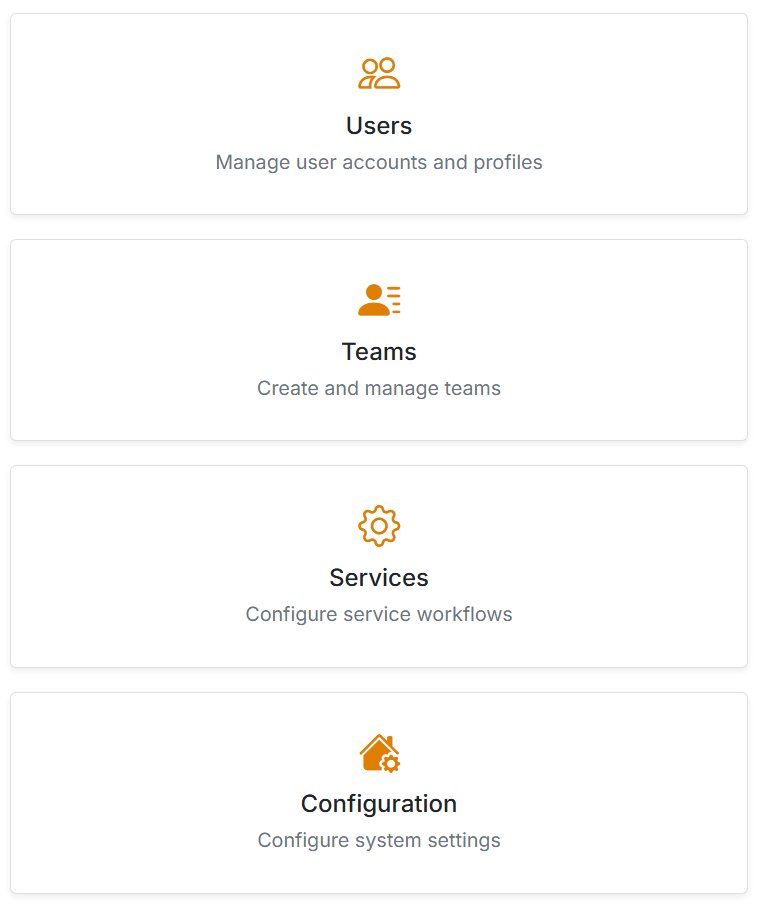763x916 pixels.
Task: Open the Configuration section
Action: pyautogui.click(x=379, y=792)
